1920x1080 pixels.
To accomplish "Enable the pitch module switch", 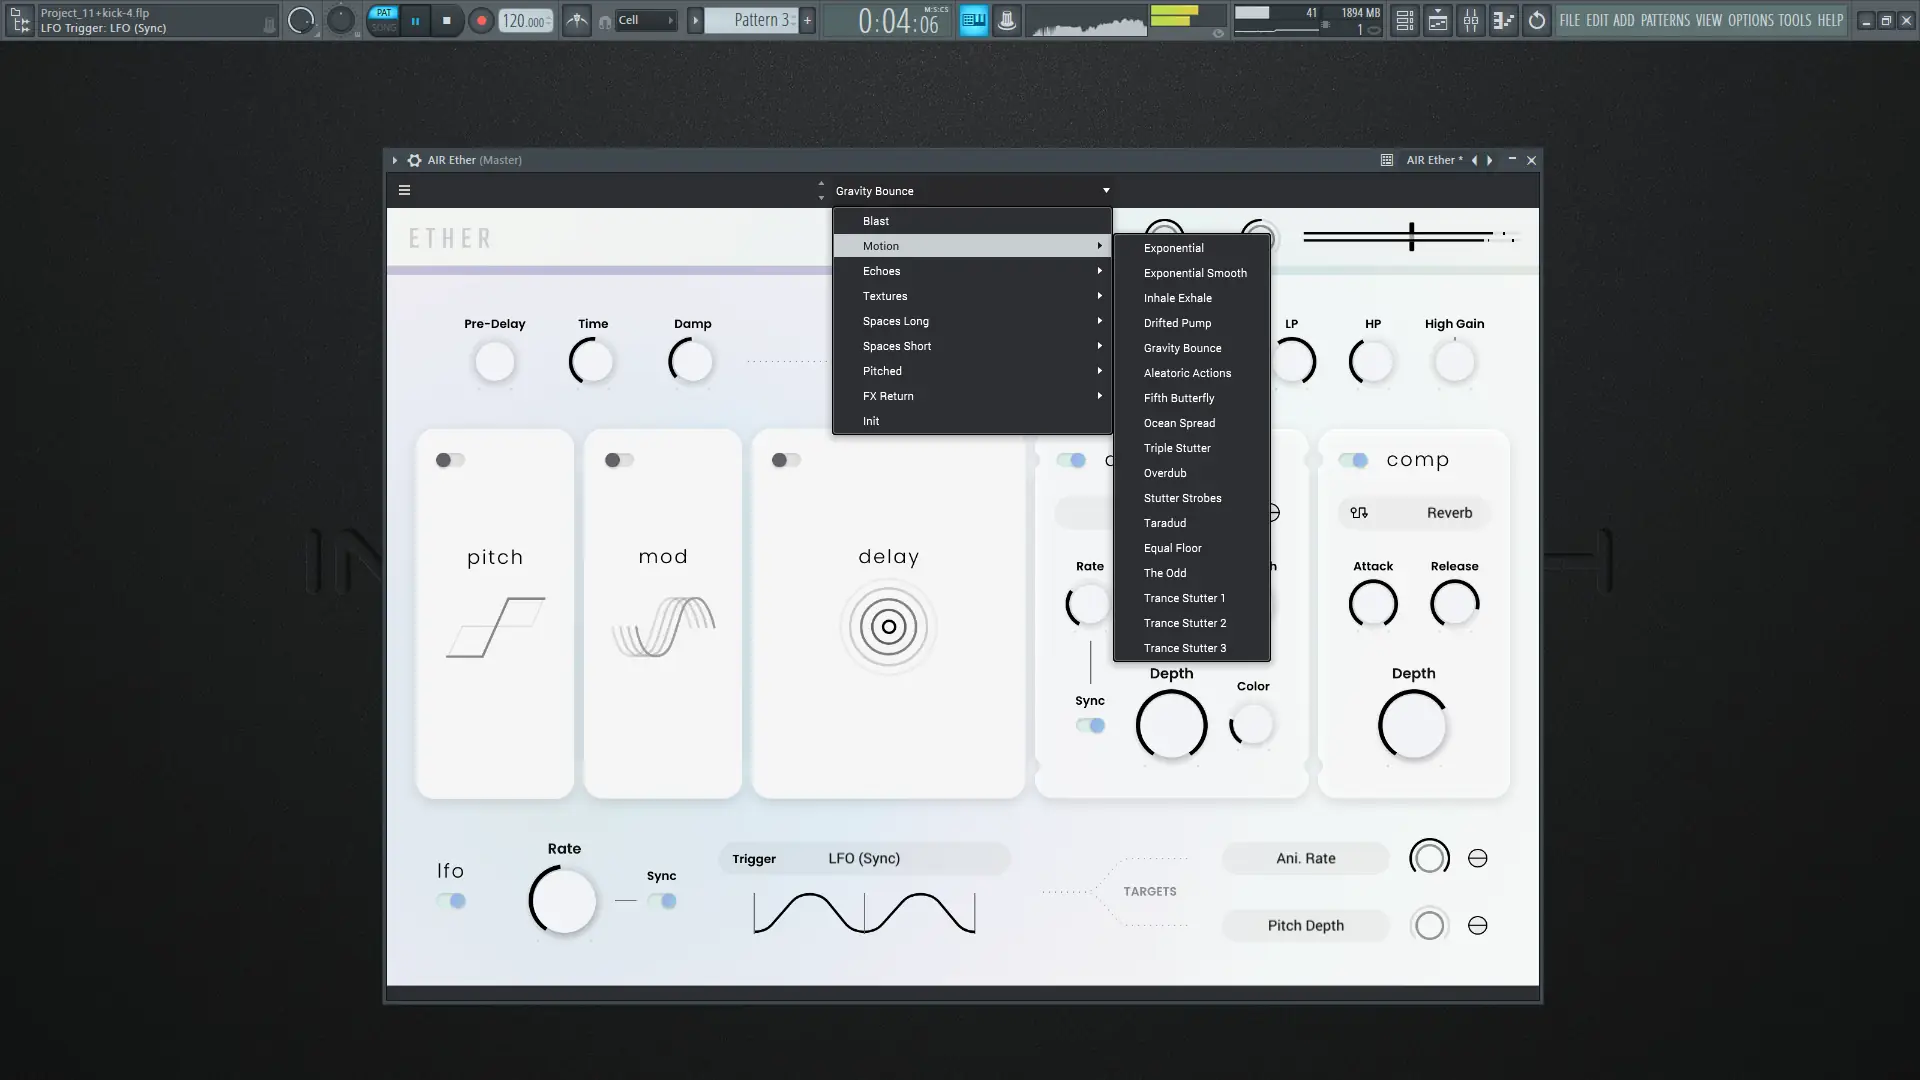I will 450,460.
